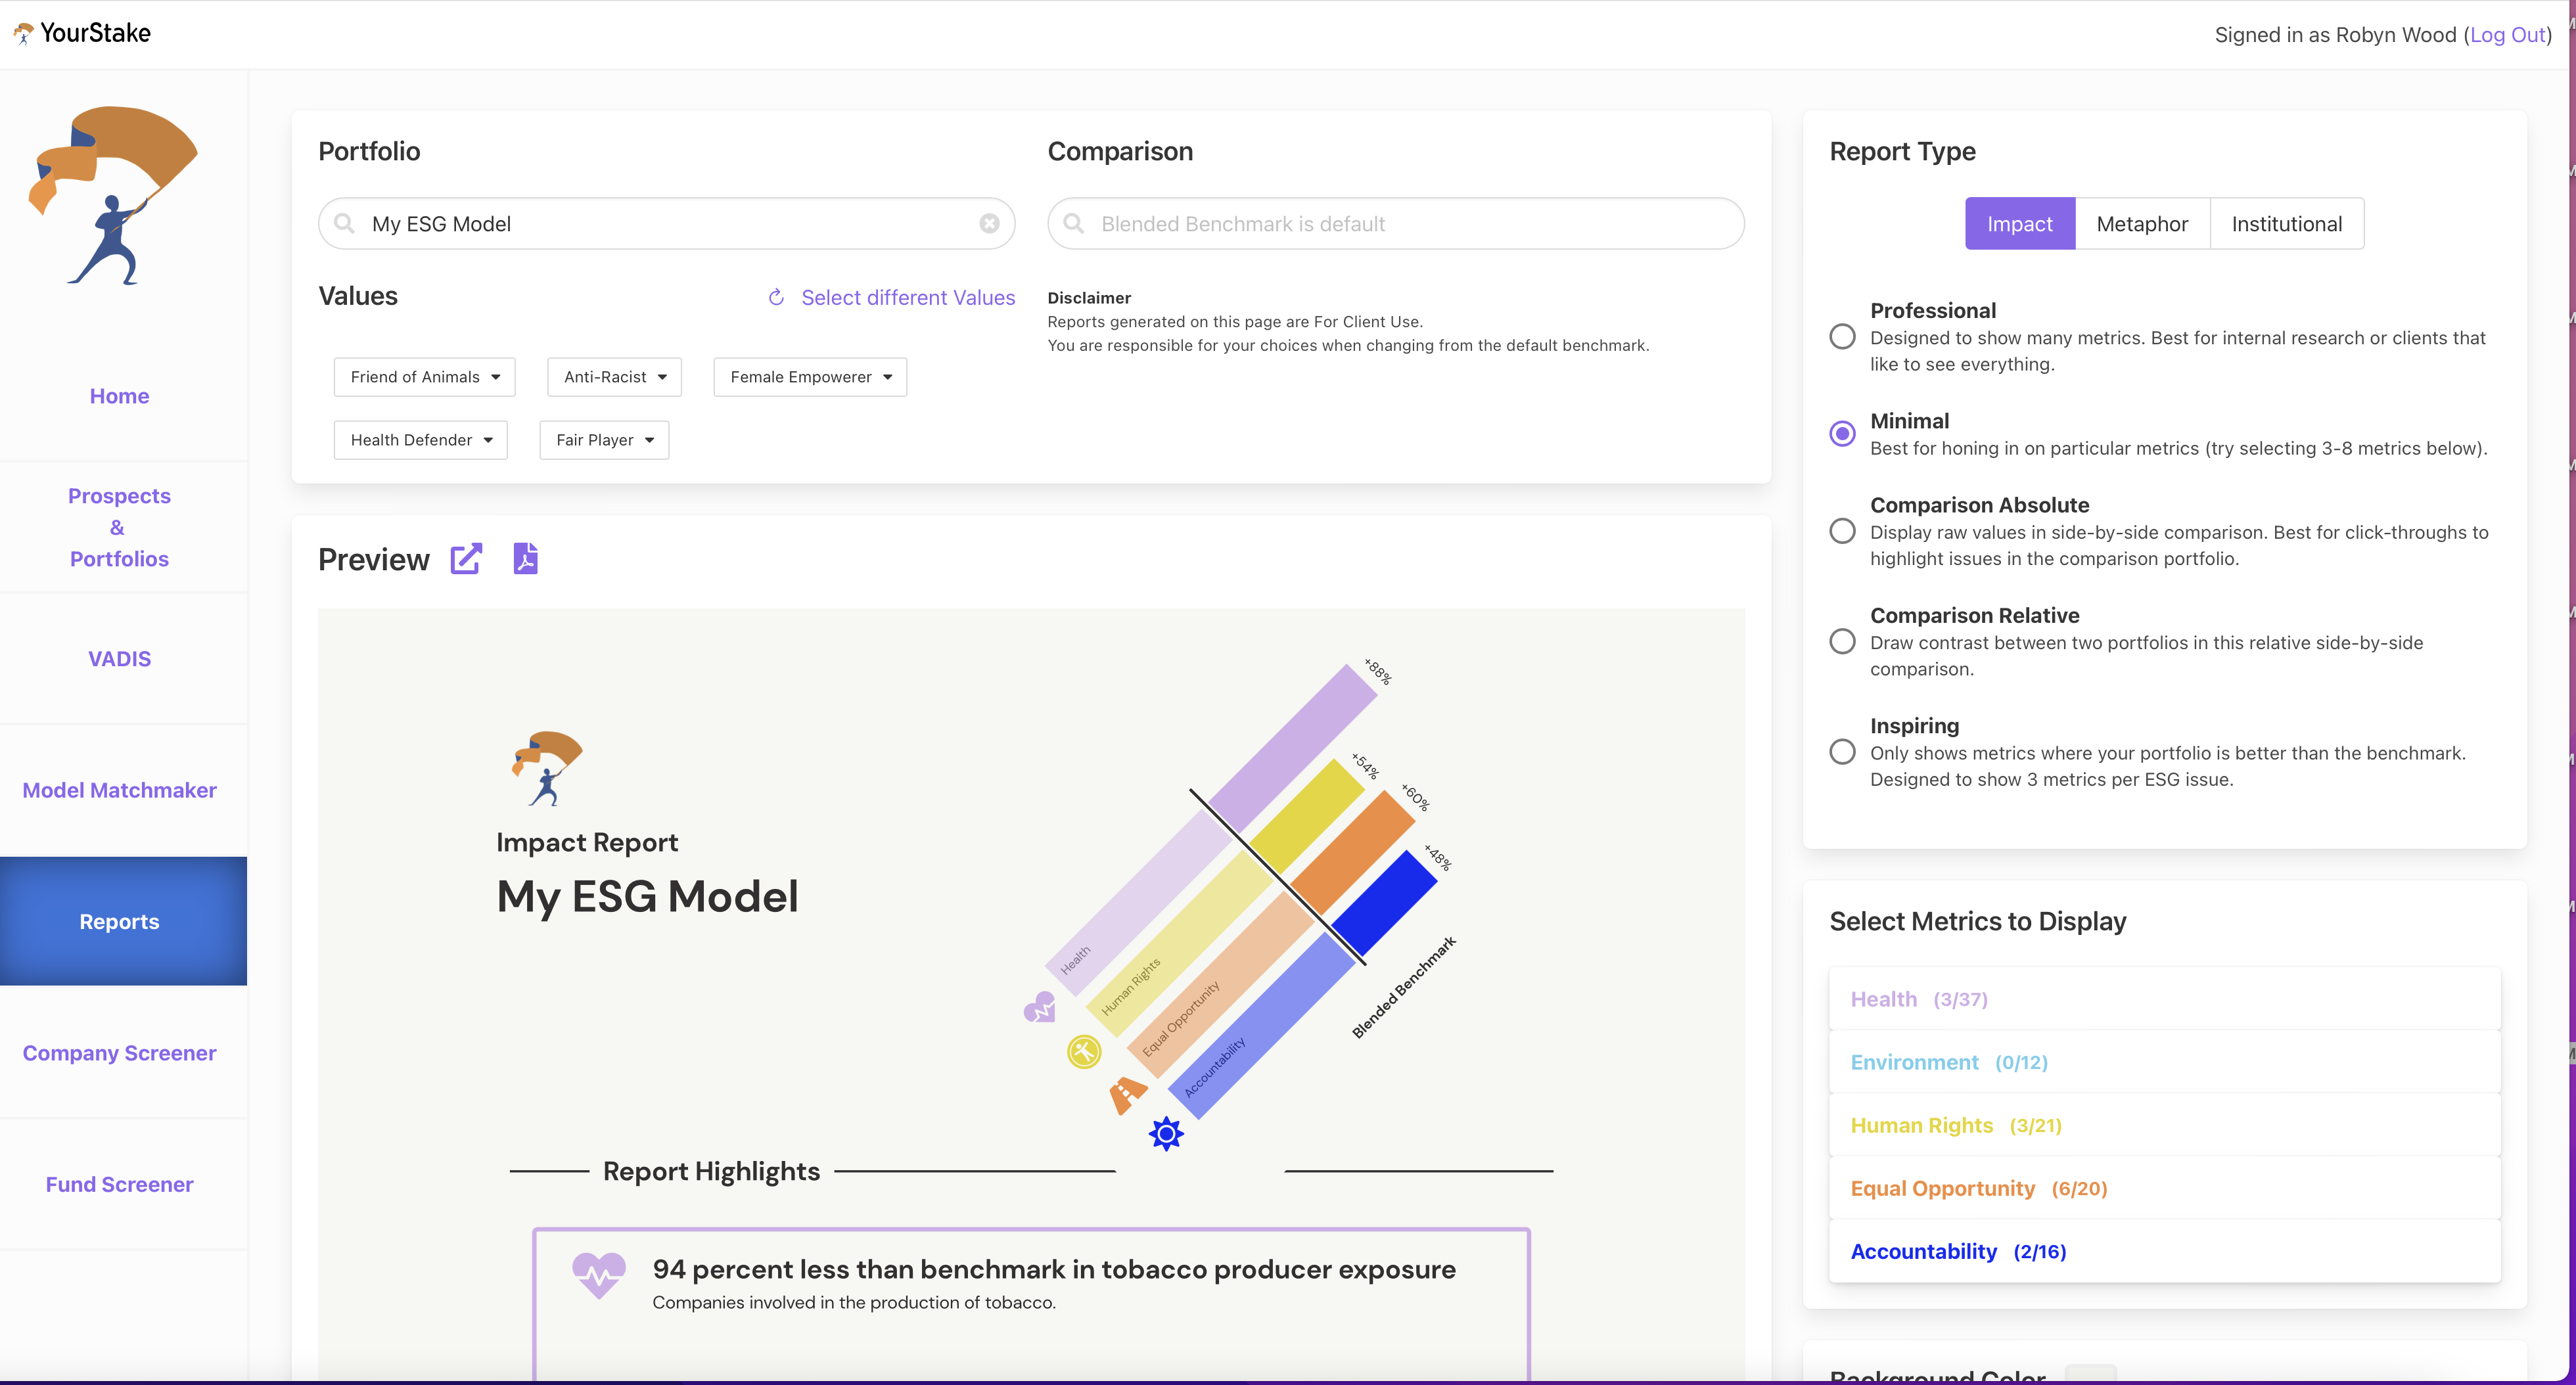Screen dimensions: 2576x1385
Task: Select the Professional report option
Action: [x=1842, y=336]
